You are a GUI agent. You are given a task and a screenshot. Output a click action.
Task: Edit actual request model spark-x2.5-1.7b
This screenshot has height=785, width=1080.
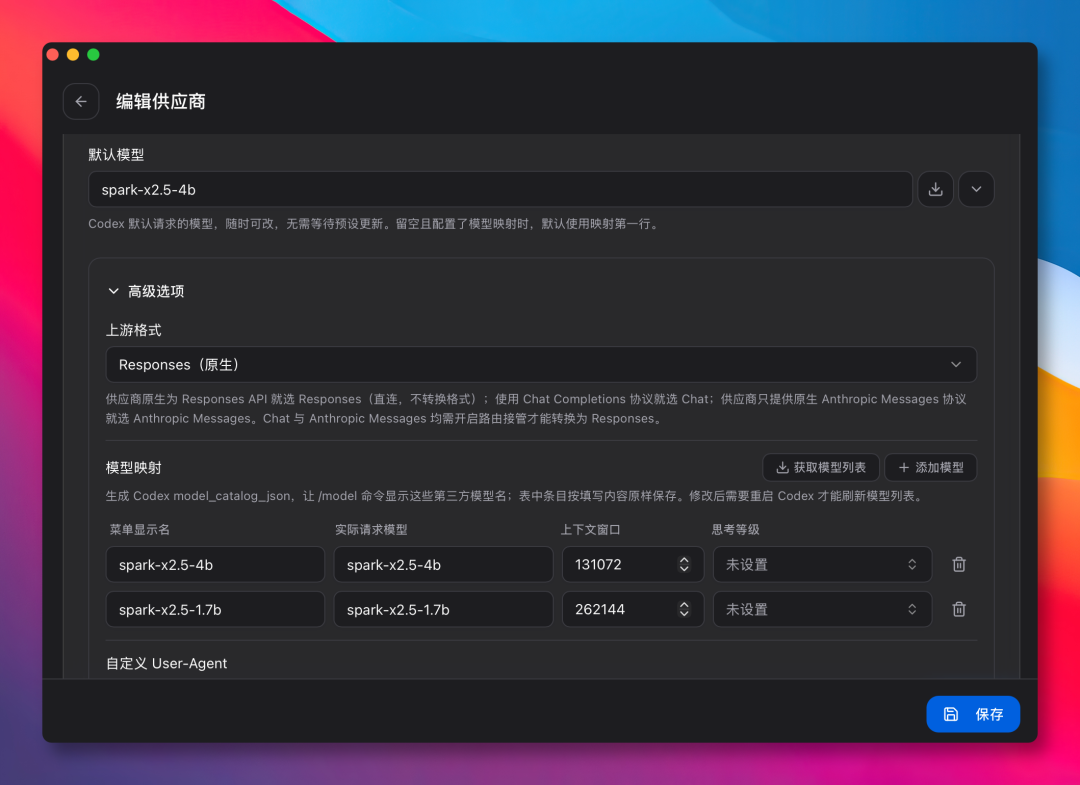[x=443, y=609]
